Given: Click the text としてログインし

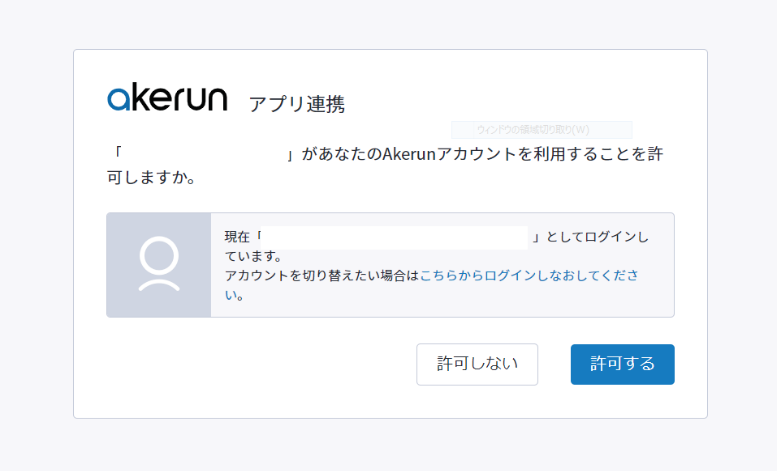Looking at the screenshot, I should 597,237.
